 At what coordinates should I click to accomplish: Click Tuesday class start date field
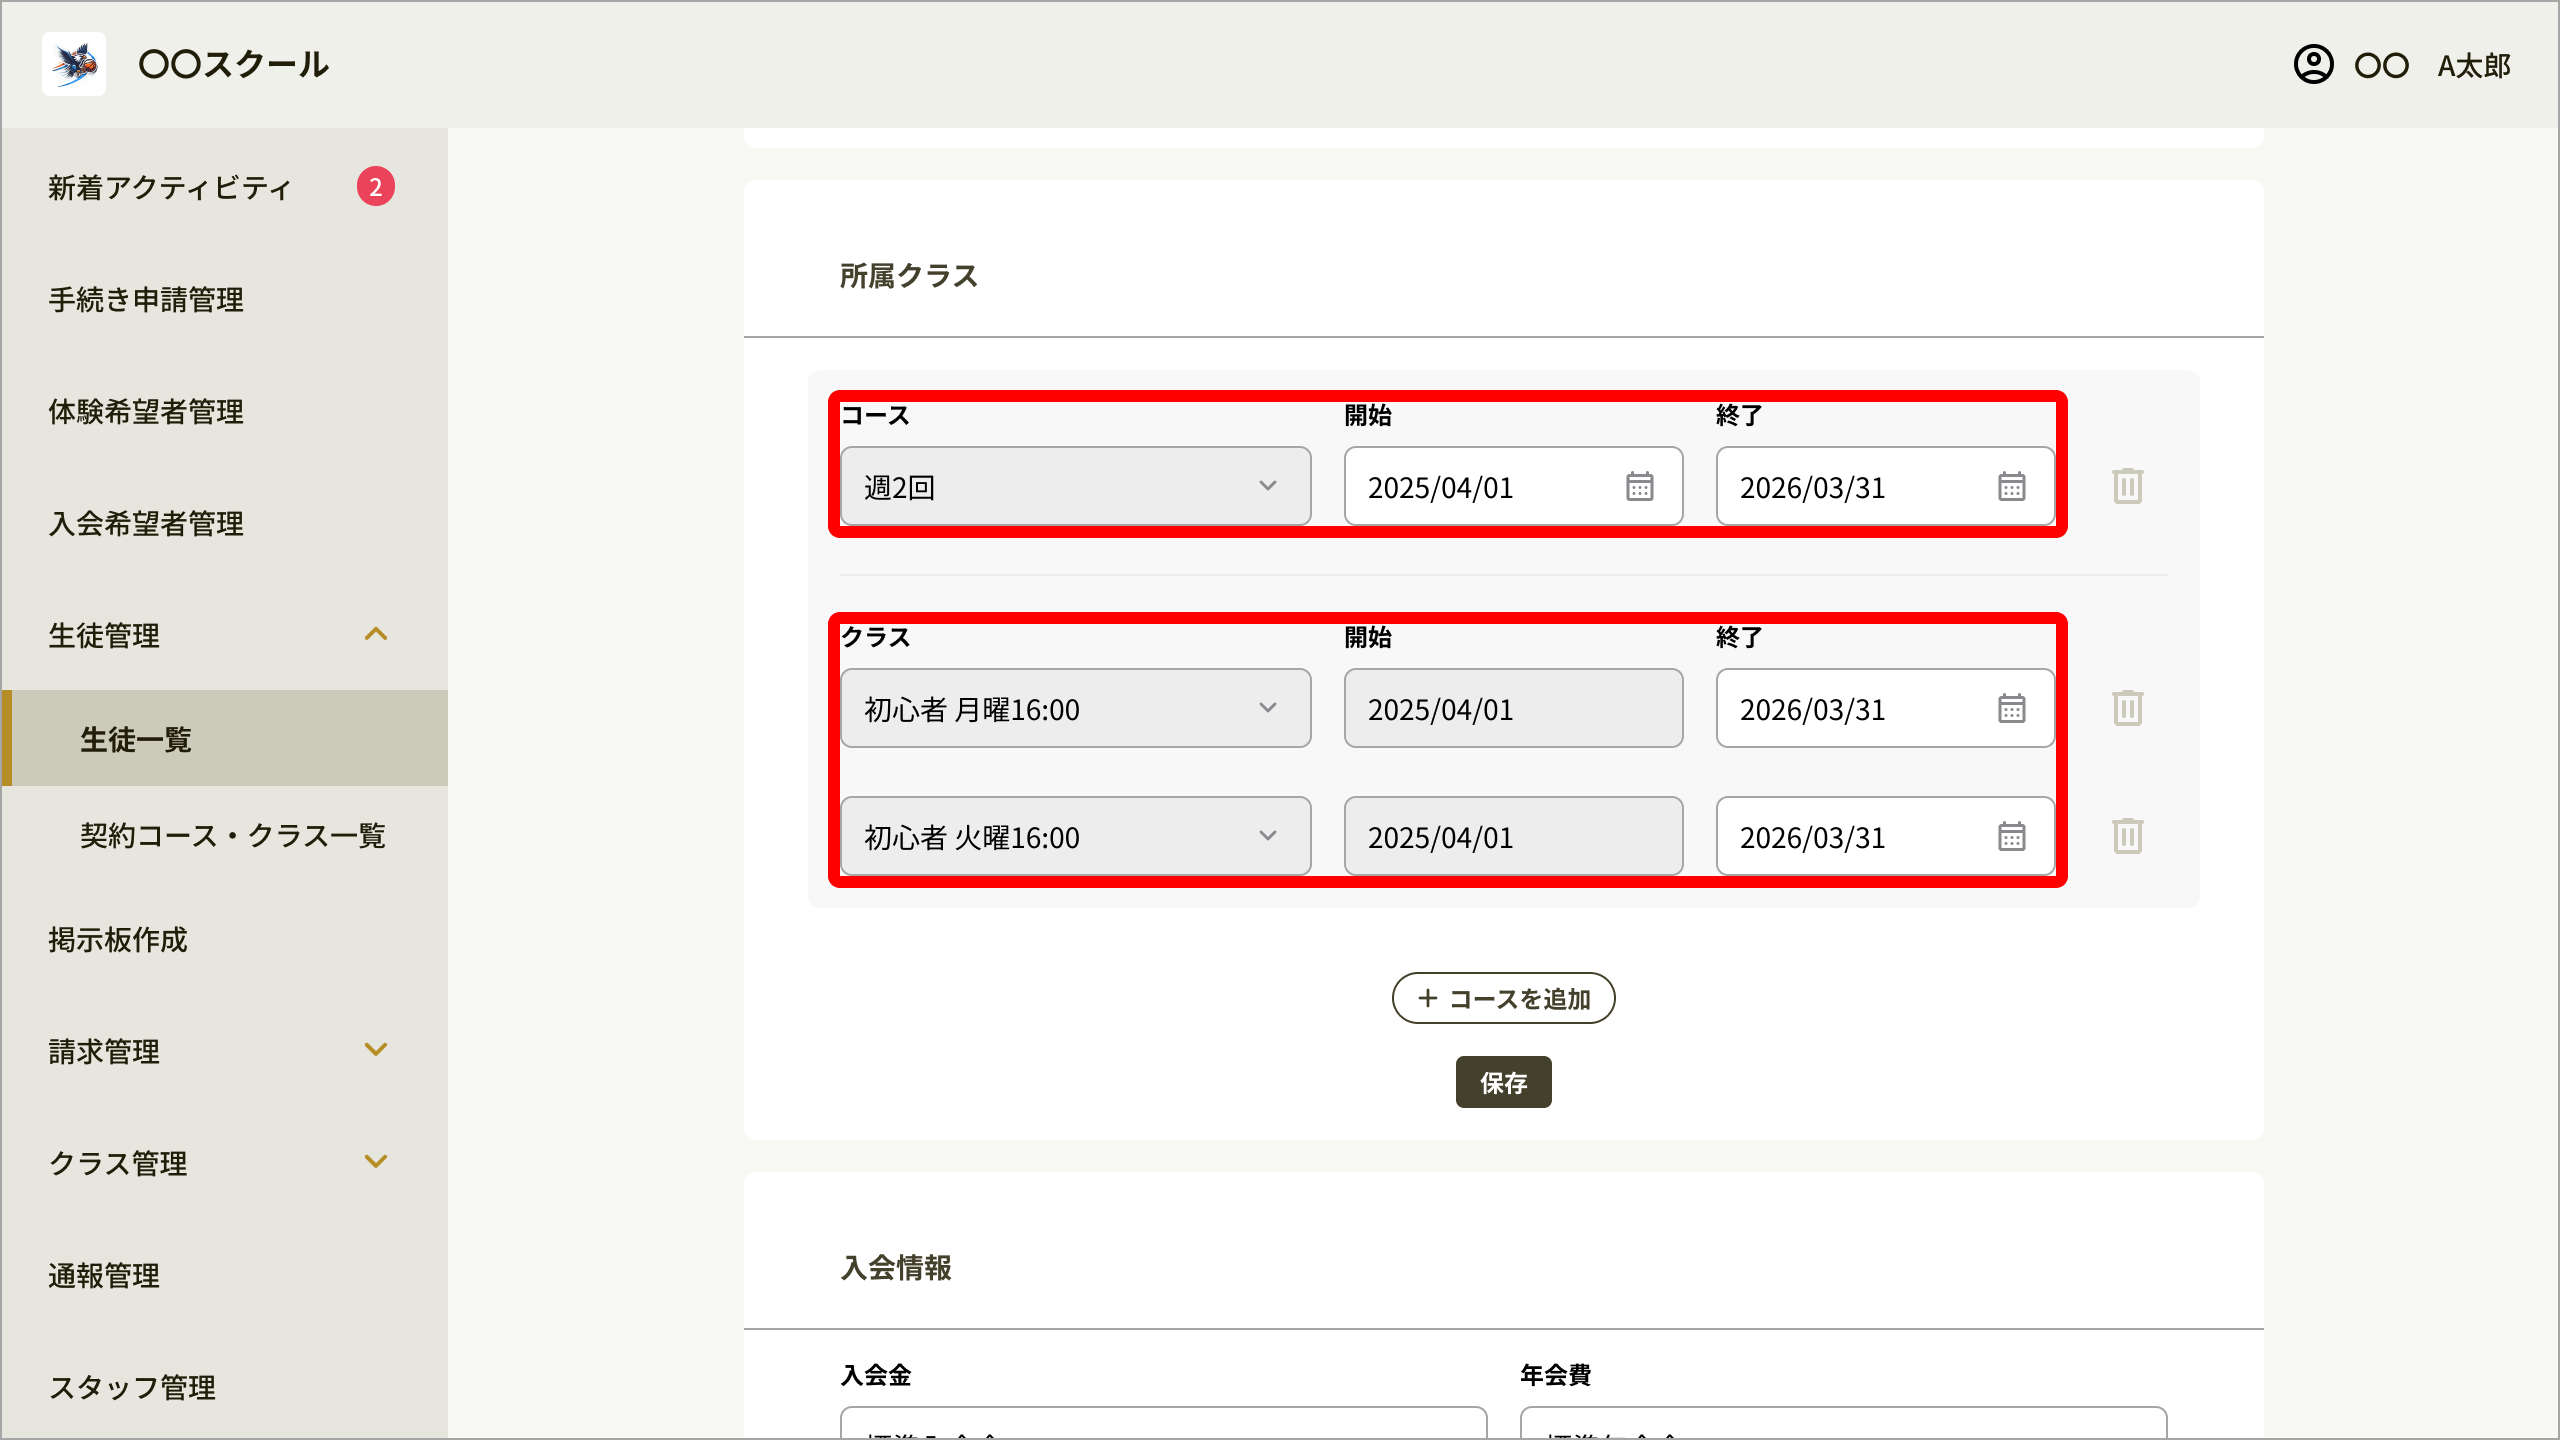coord(1513,837)
